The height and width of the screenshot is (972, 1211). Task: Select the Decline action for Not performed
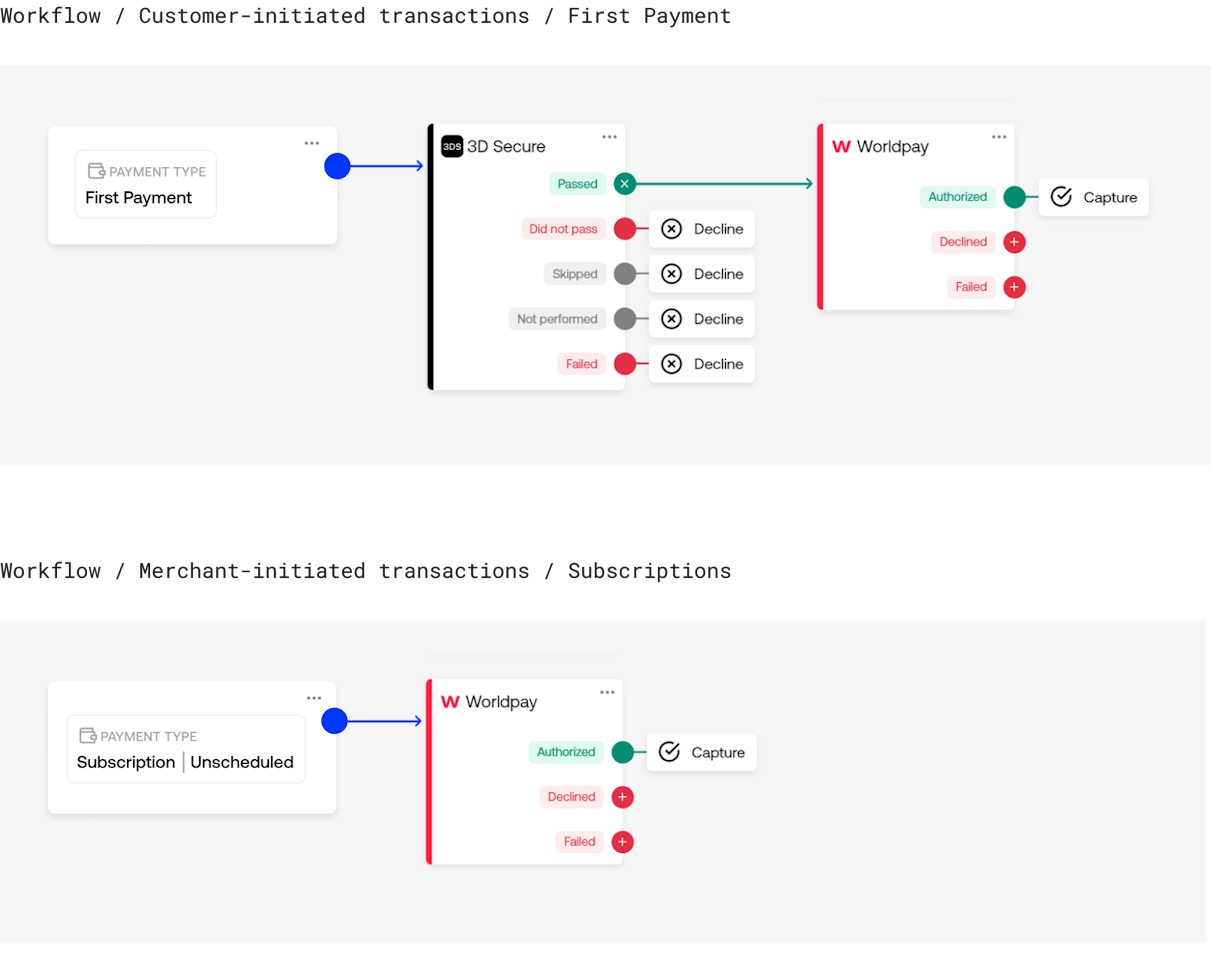(x=702, y=319)
